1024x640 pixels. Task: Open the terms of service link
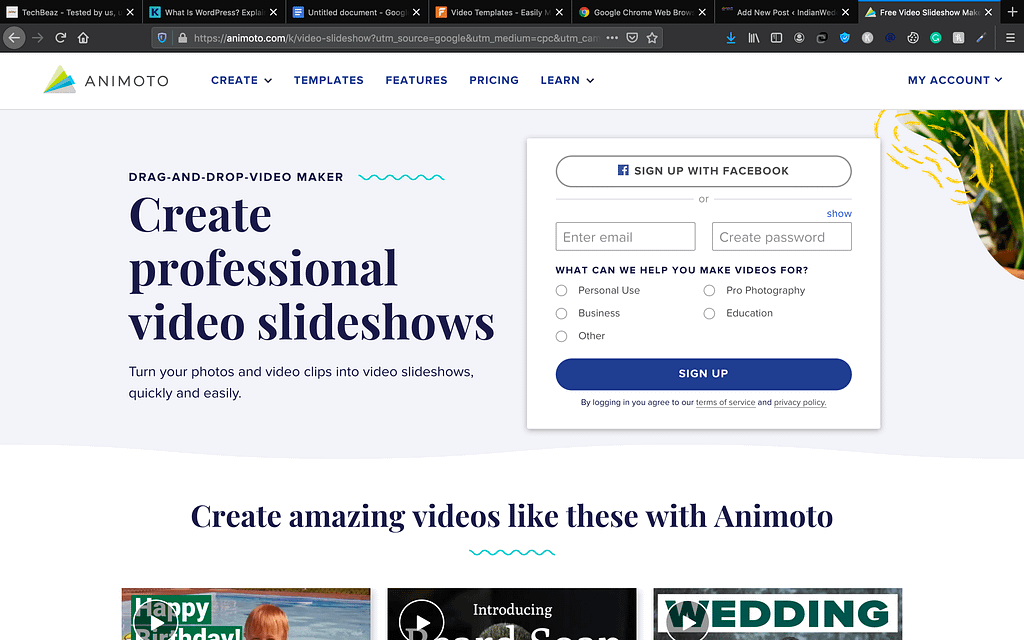(725, 402)
